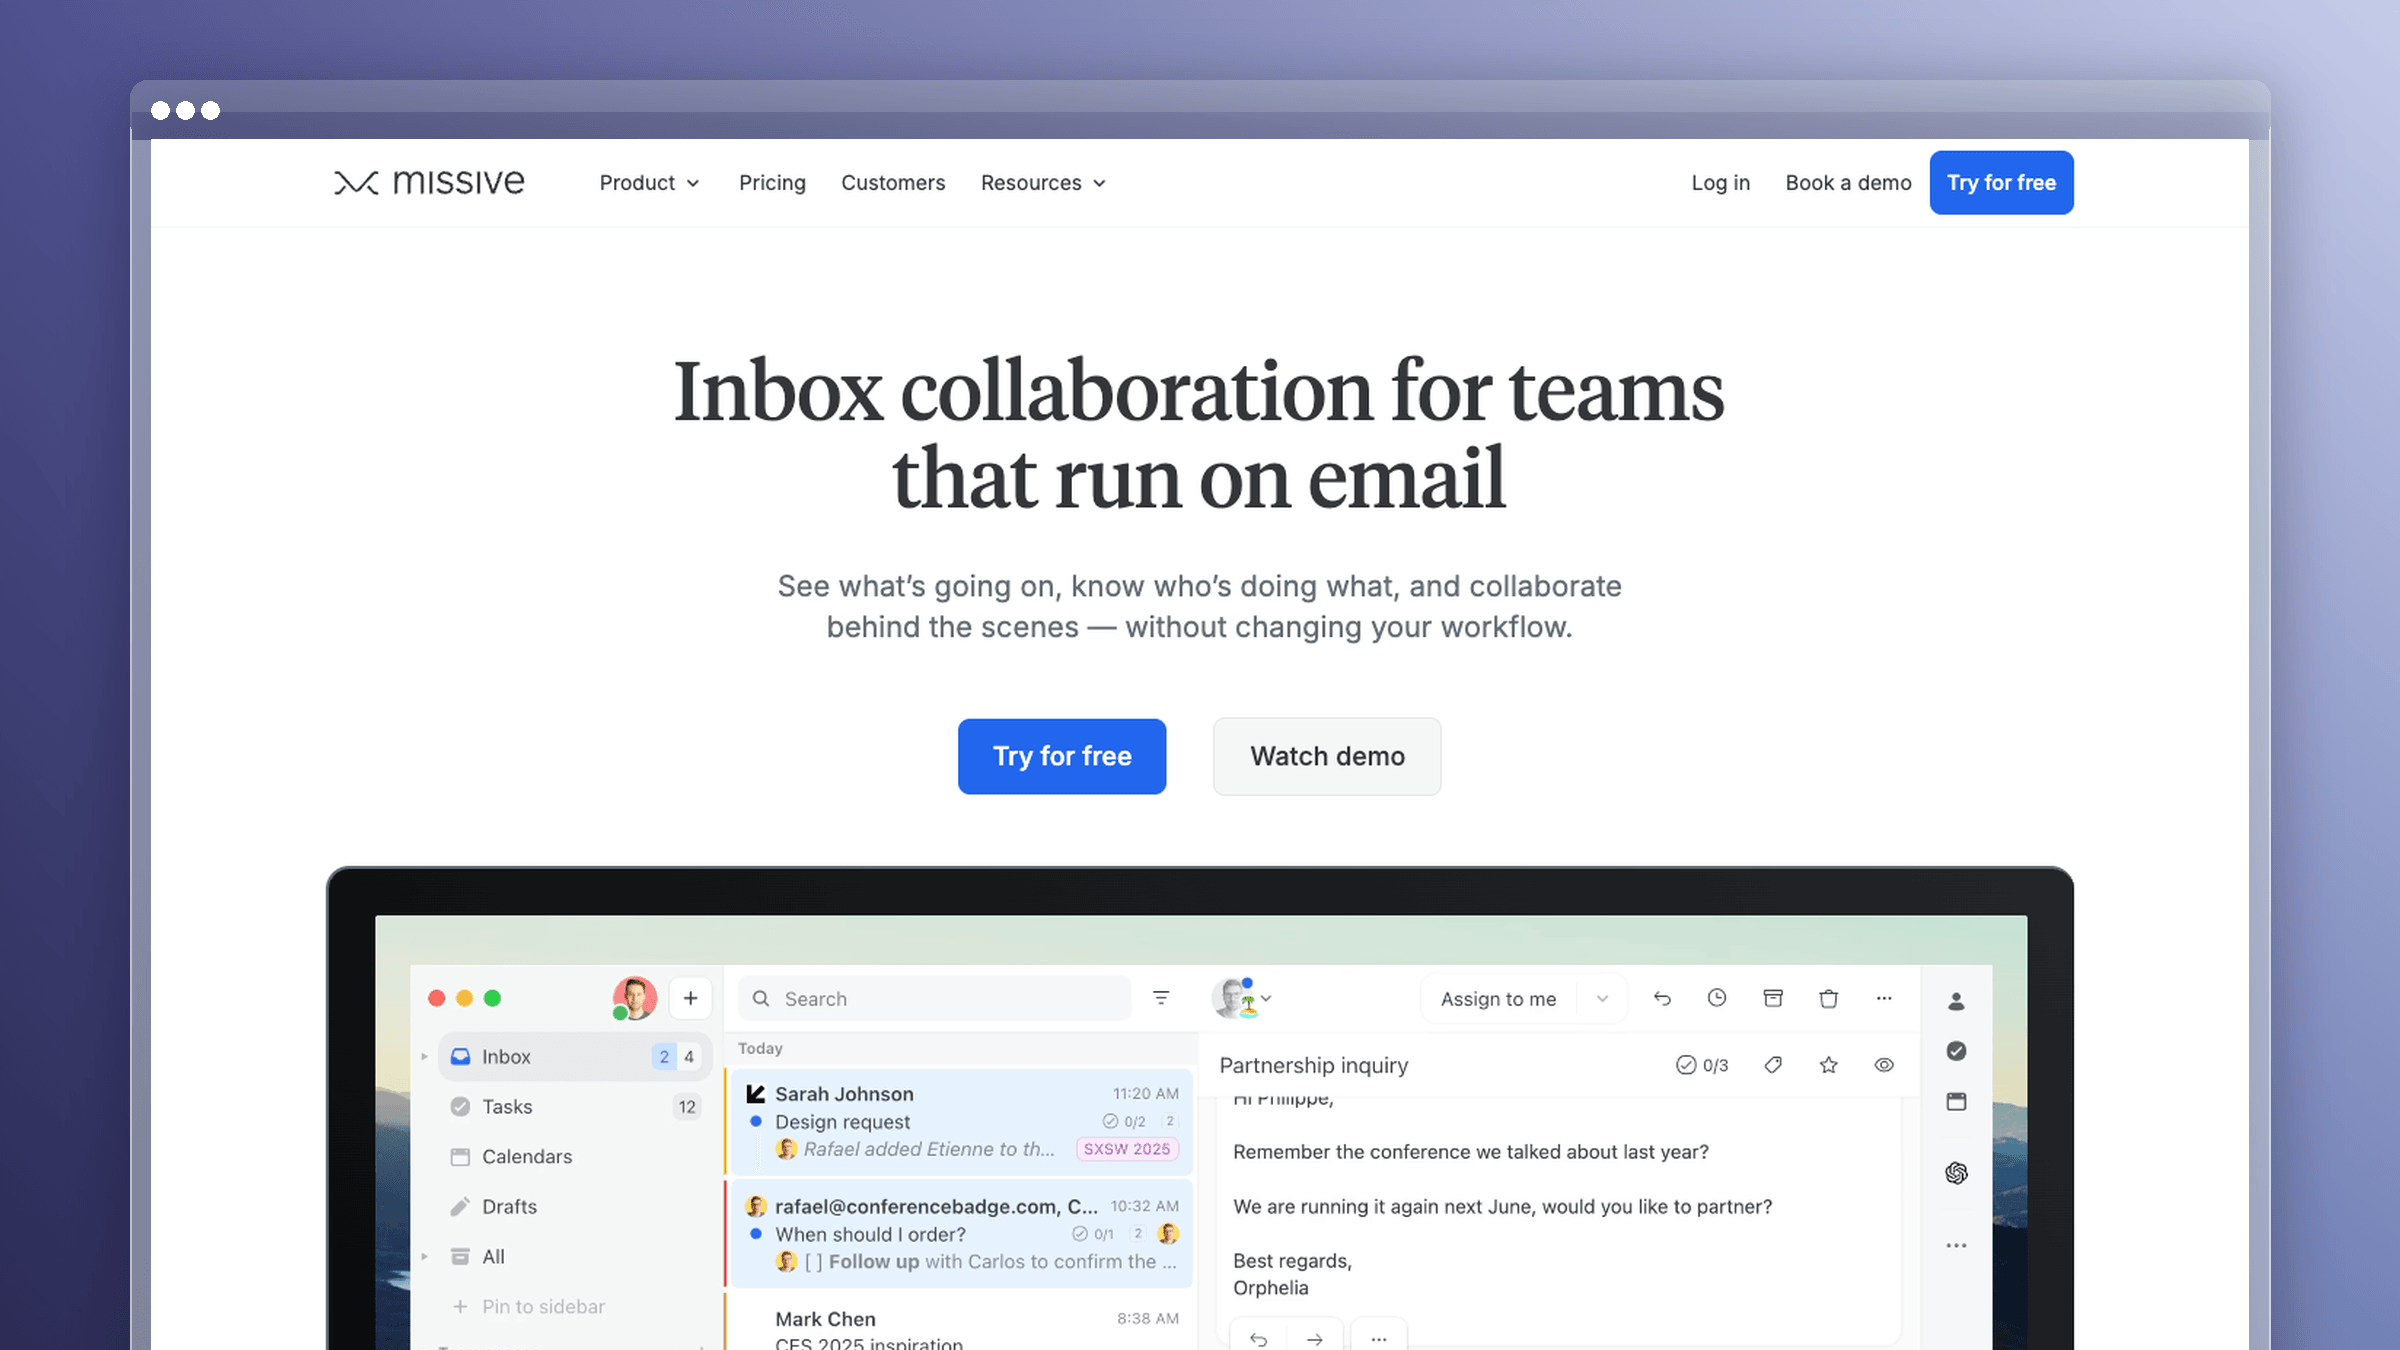Open the Product dropdown menu
2400x1350 pixels.
tap(649, 183)
